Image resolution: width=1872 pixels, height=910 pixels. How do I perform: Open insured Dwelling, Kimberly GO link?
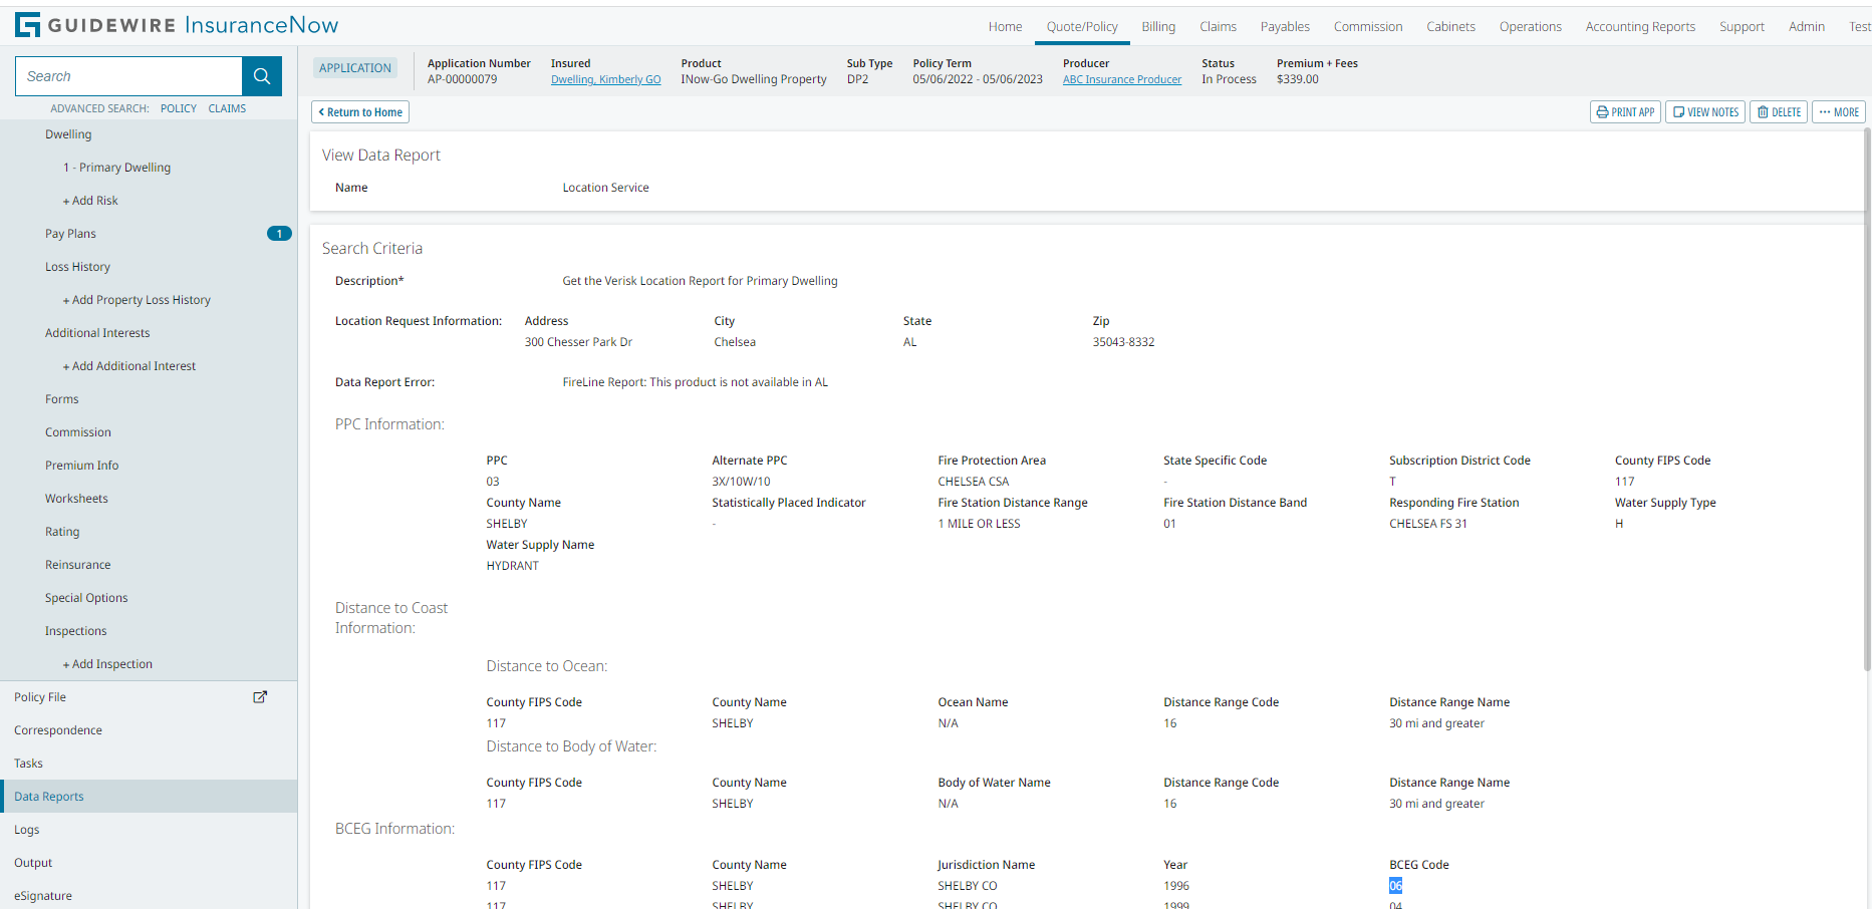pyautogui.click(x=605, y=80)
